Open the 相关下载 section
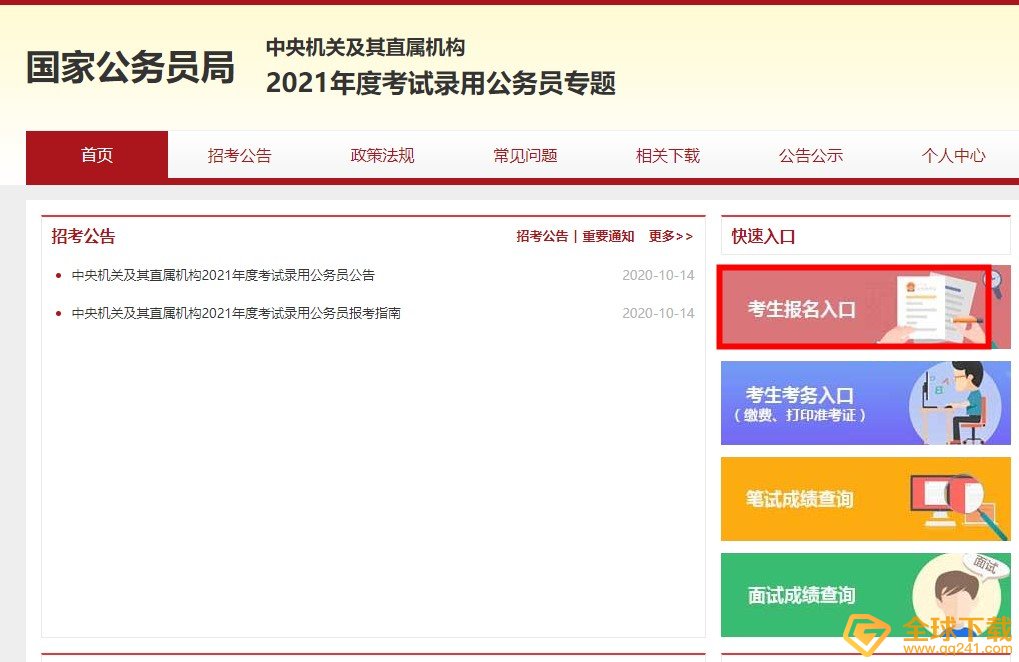 click(667, 156)
